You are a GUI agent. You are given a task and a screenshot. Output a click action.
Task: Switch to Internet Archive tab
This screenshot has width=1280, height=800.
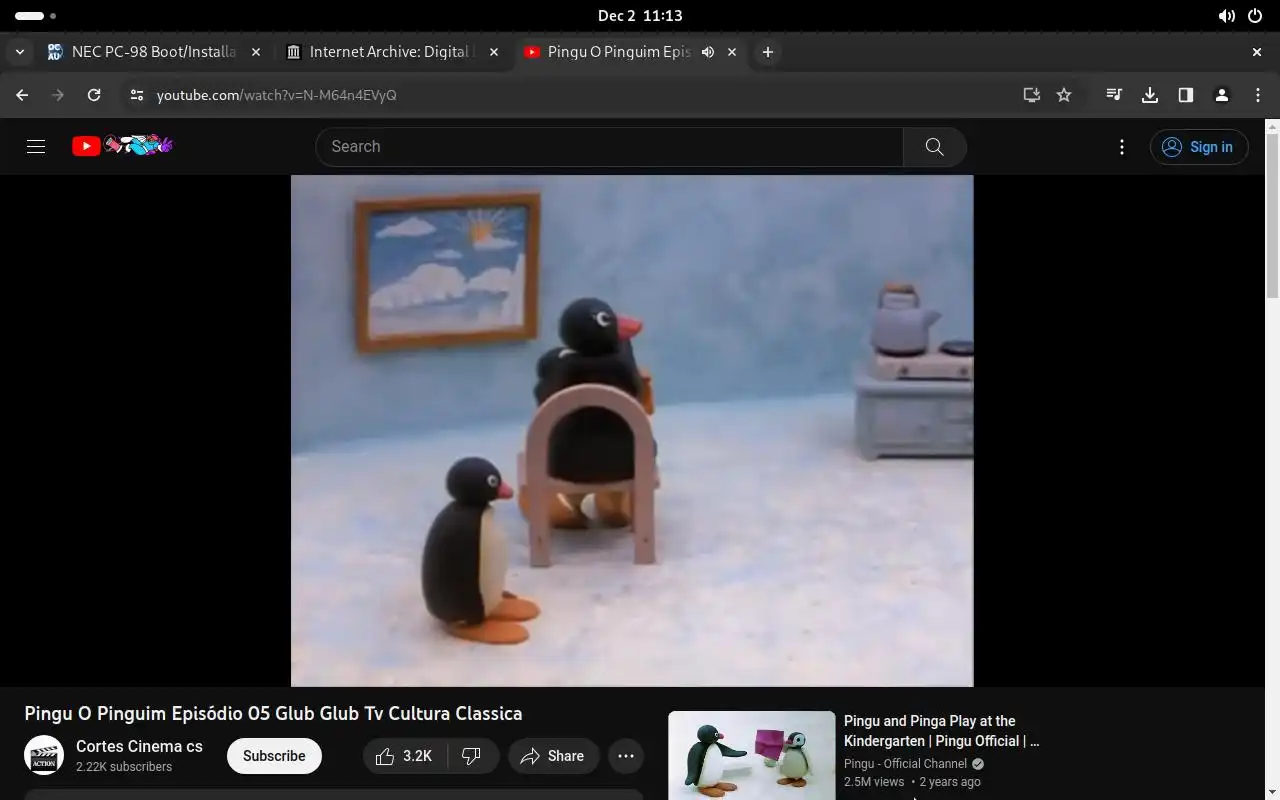pyautogui.click(x=391, y=52)
